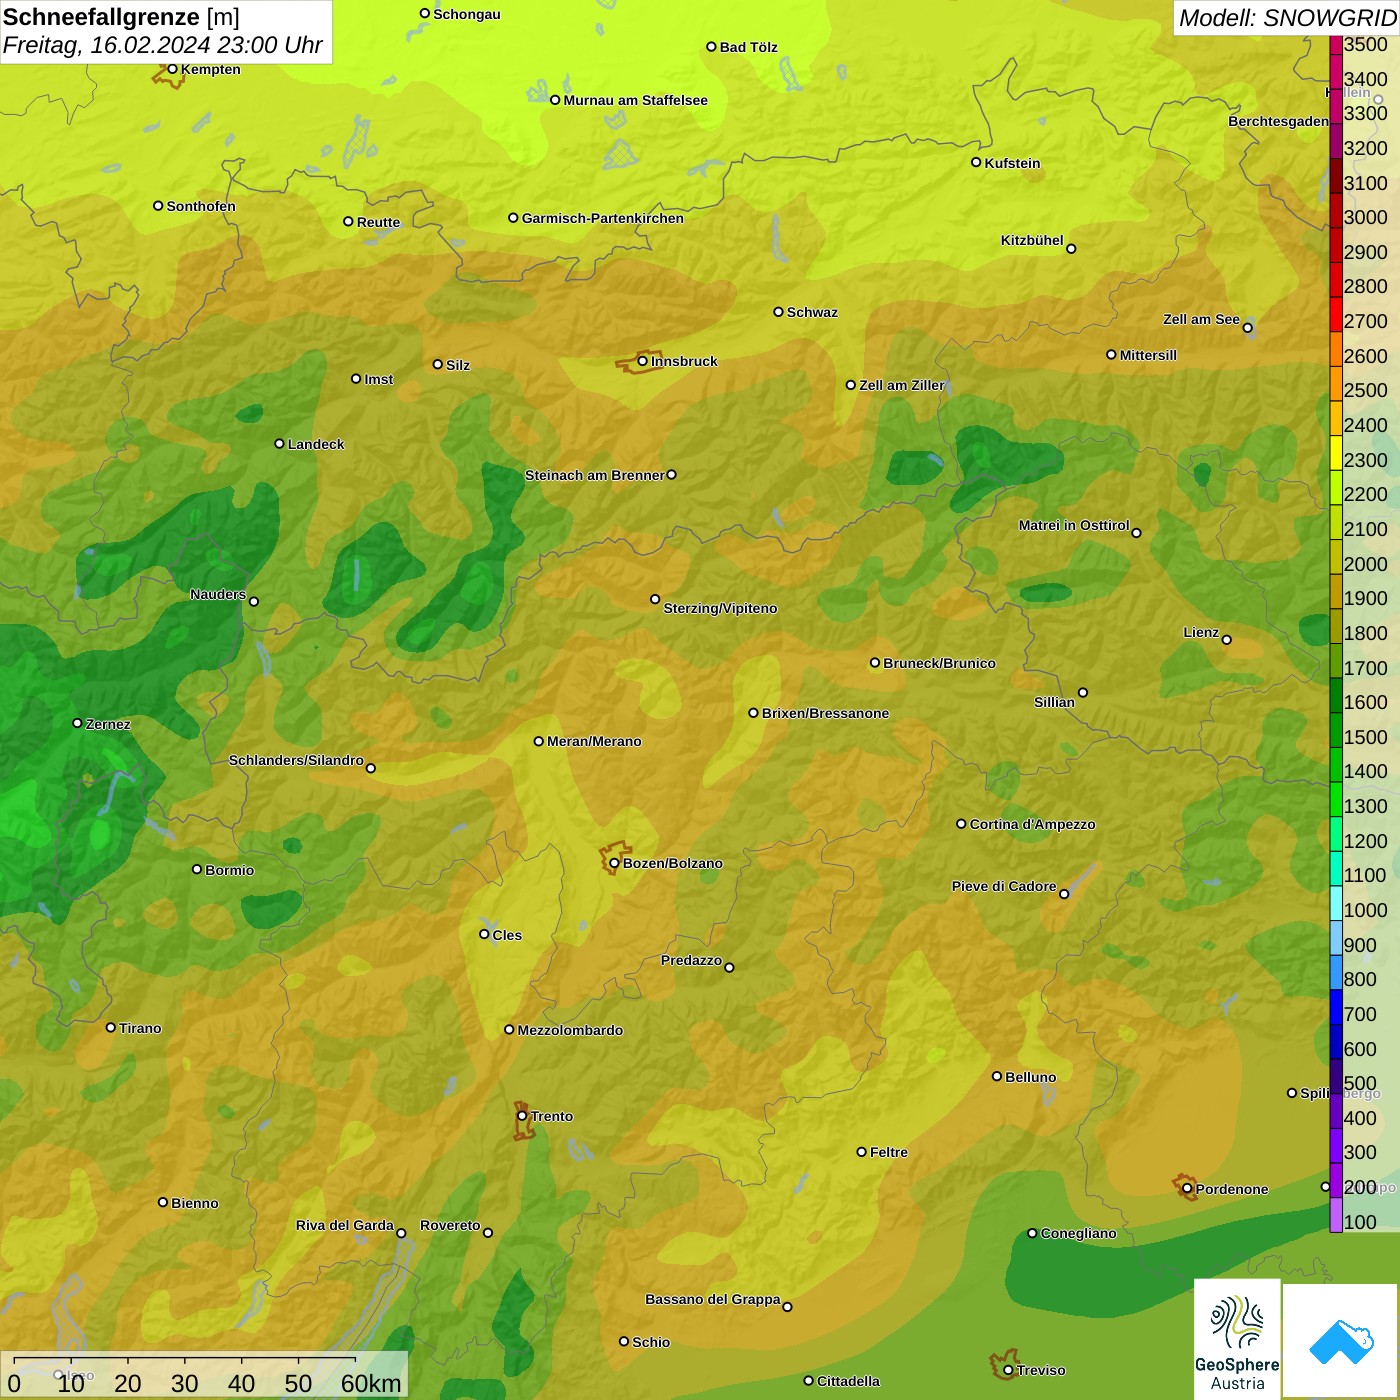Click the GeoSphere Austria logo

point(1237,1340)
